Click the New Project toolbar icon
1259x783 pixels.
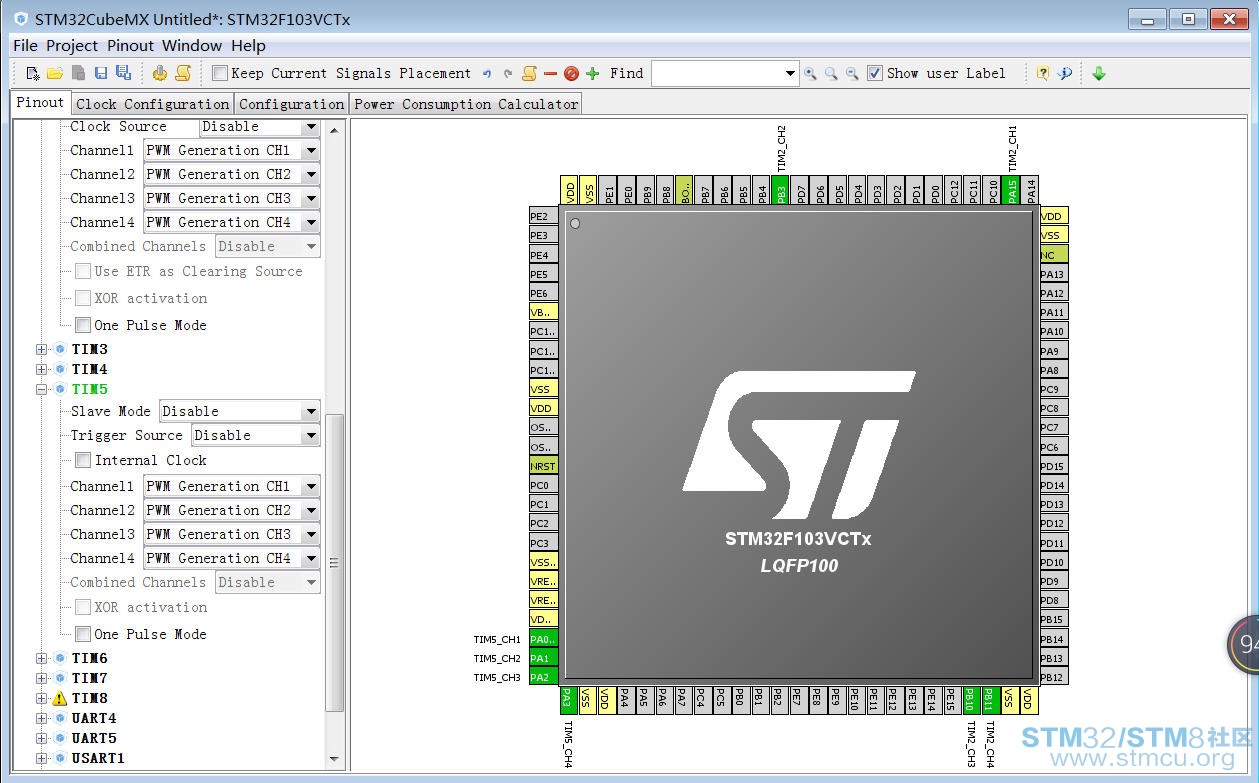33,73
